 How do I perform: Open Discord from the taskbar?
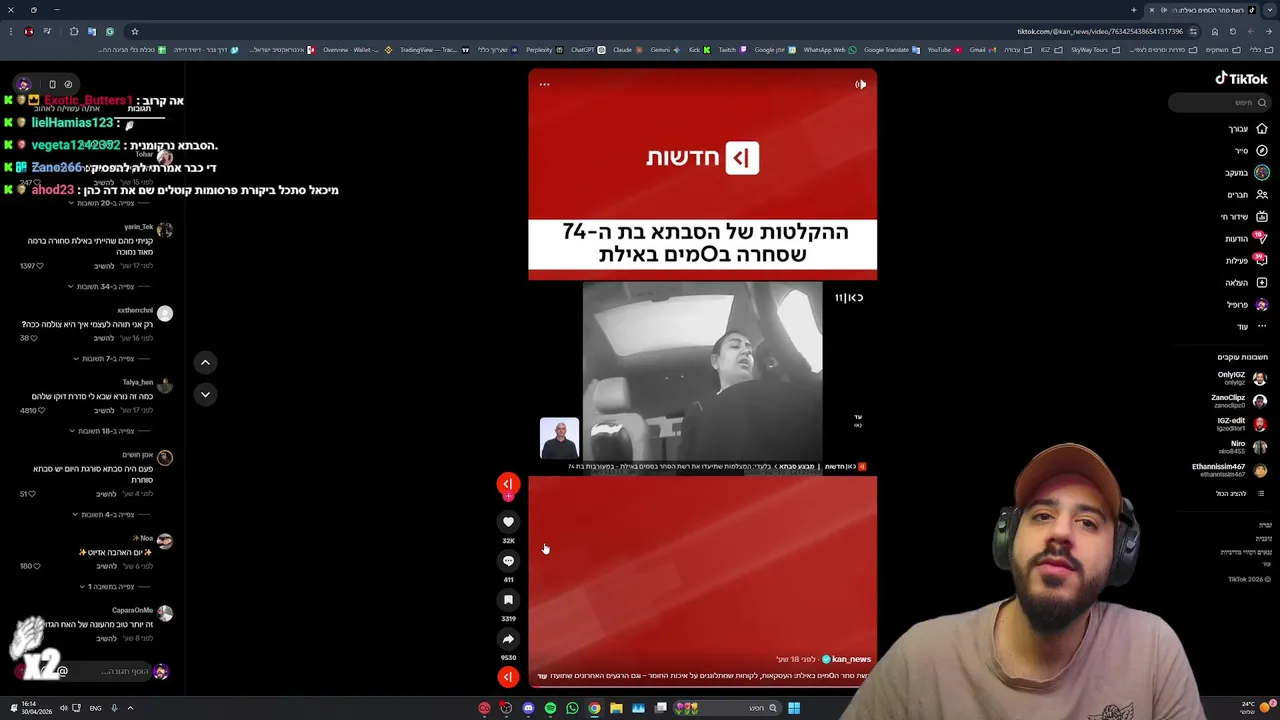pos(528,708)
